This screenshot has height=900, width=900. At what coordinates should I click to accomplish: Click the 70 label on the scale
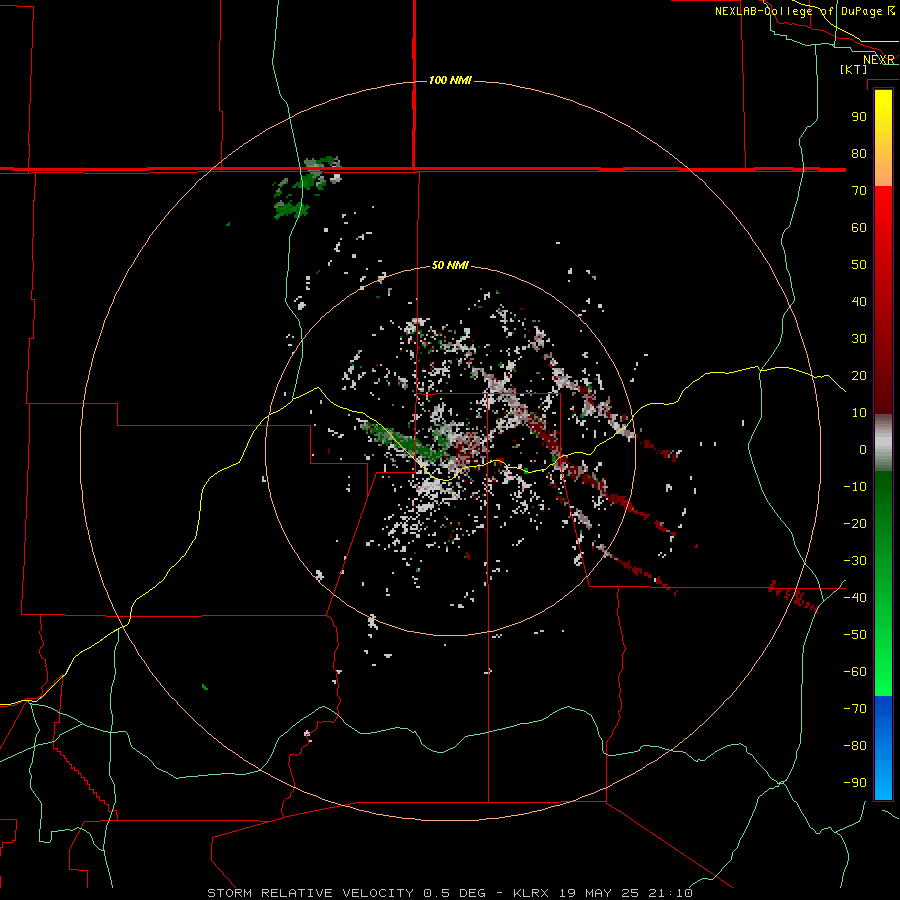pos(859,191)
